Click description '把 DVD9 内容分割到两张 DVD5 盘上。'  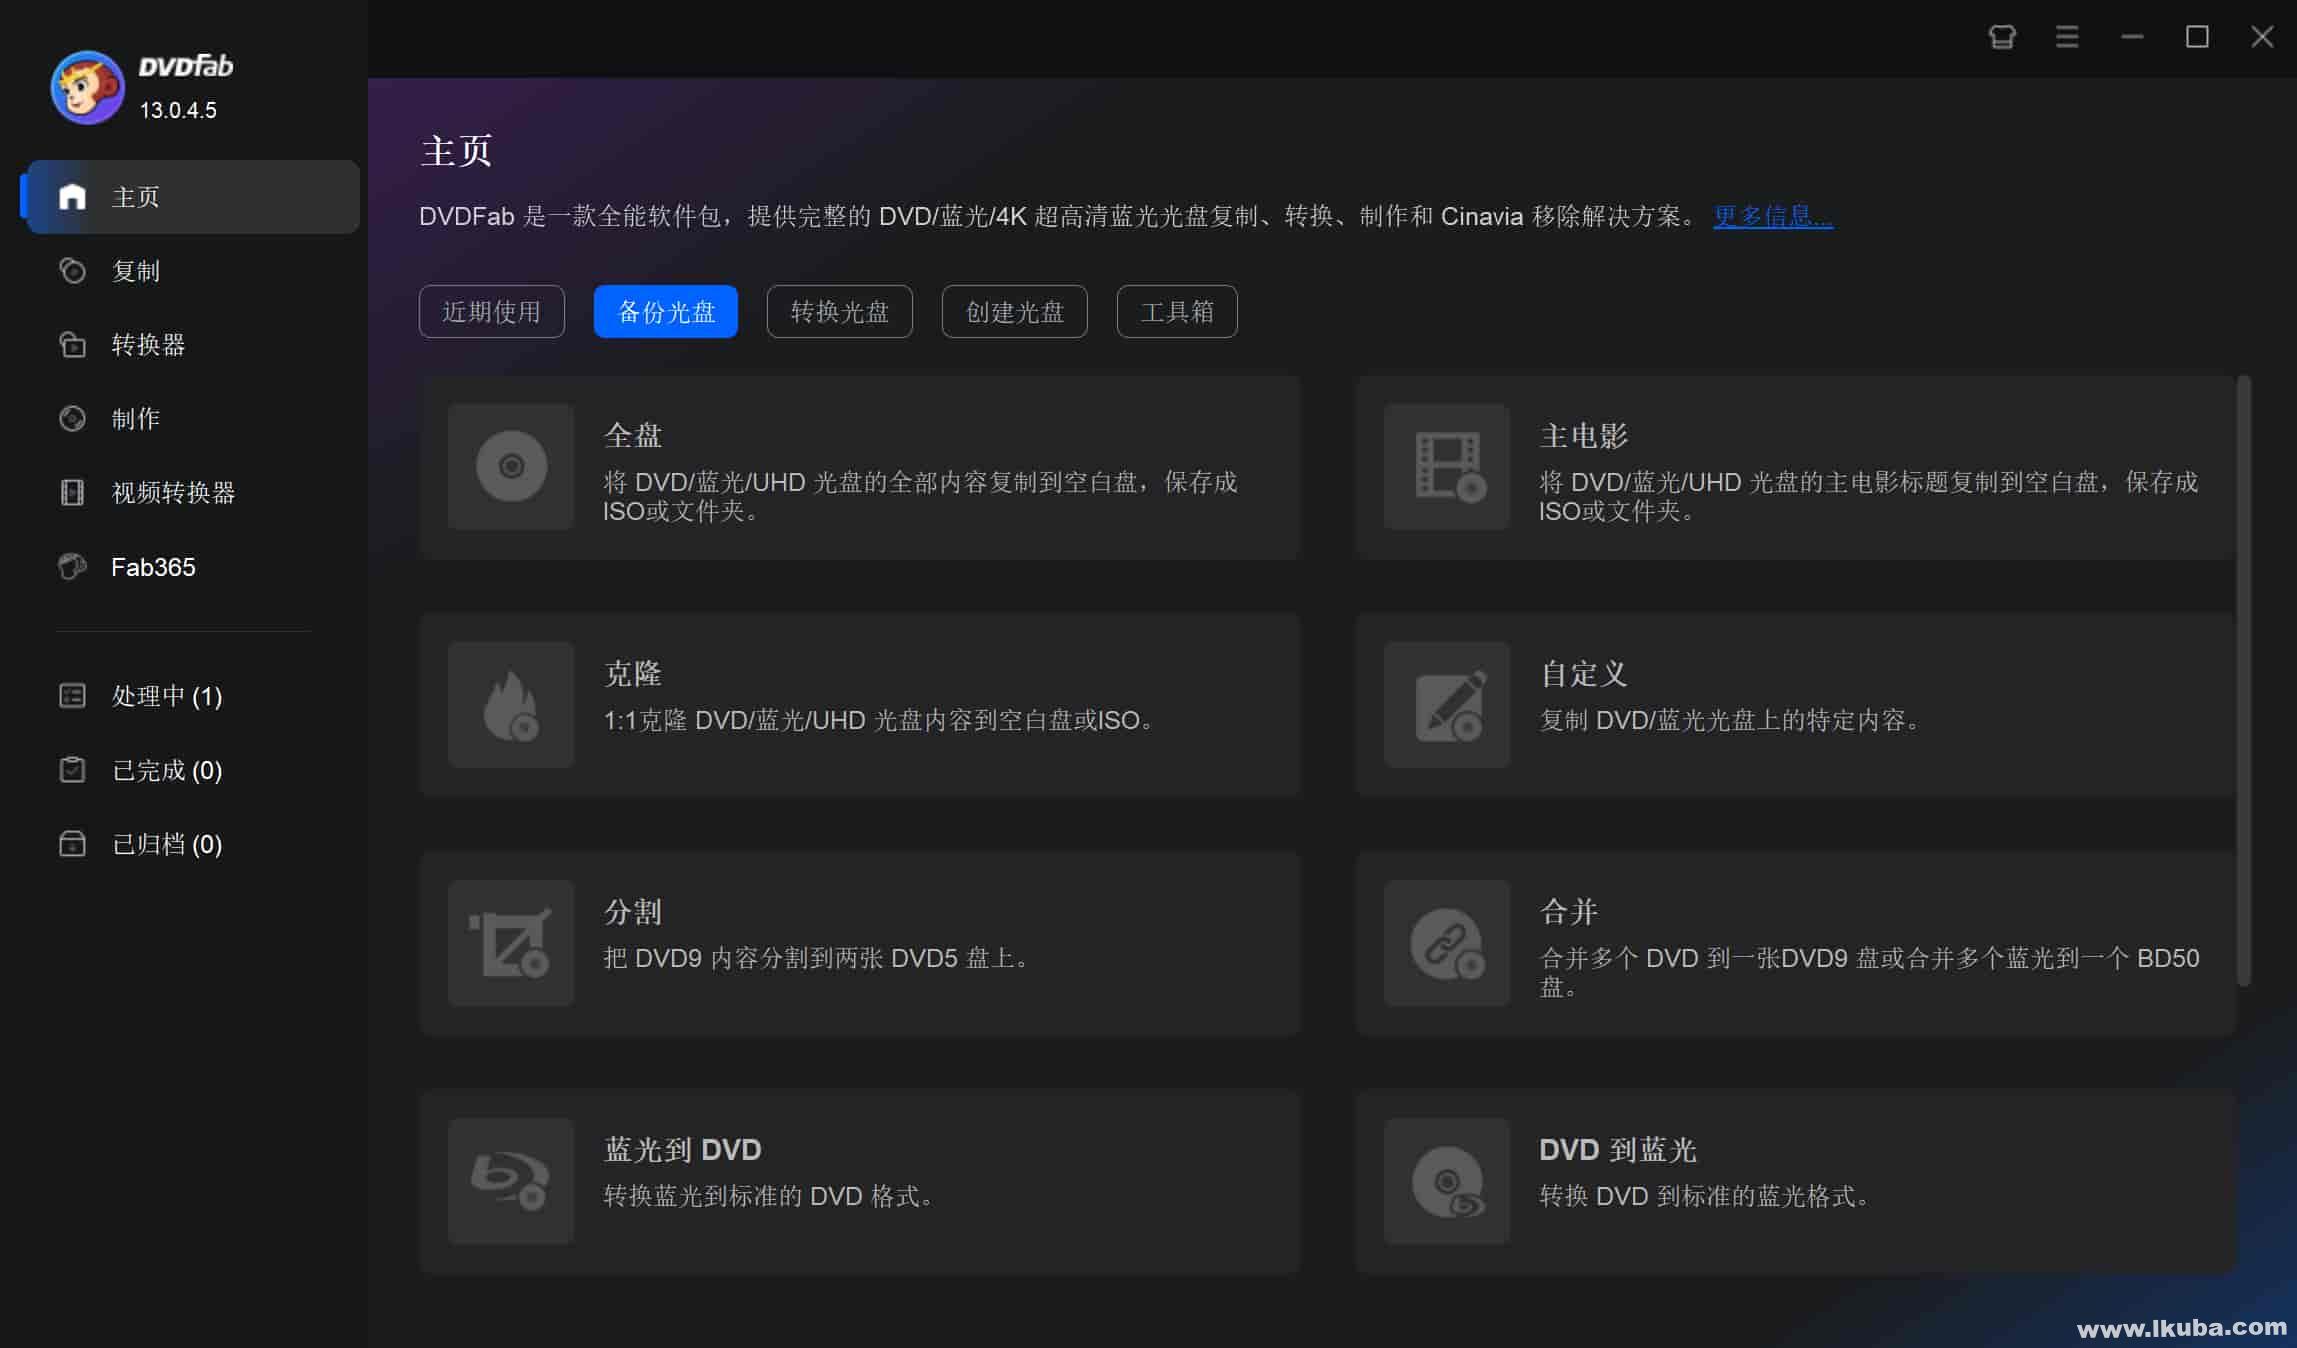(x=817, y=958)
